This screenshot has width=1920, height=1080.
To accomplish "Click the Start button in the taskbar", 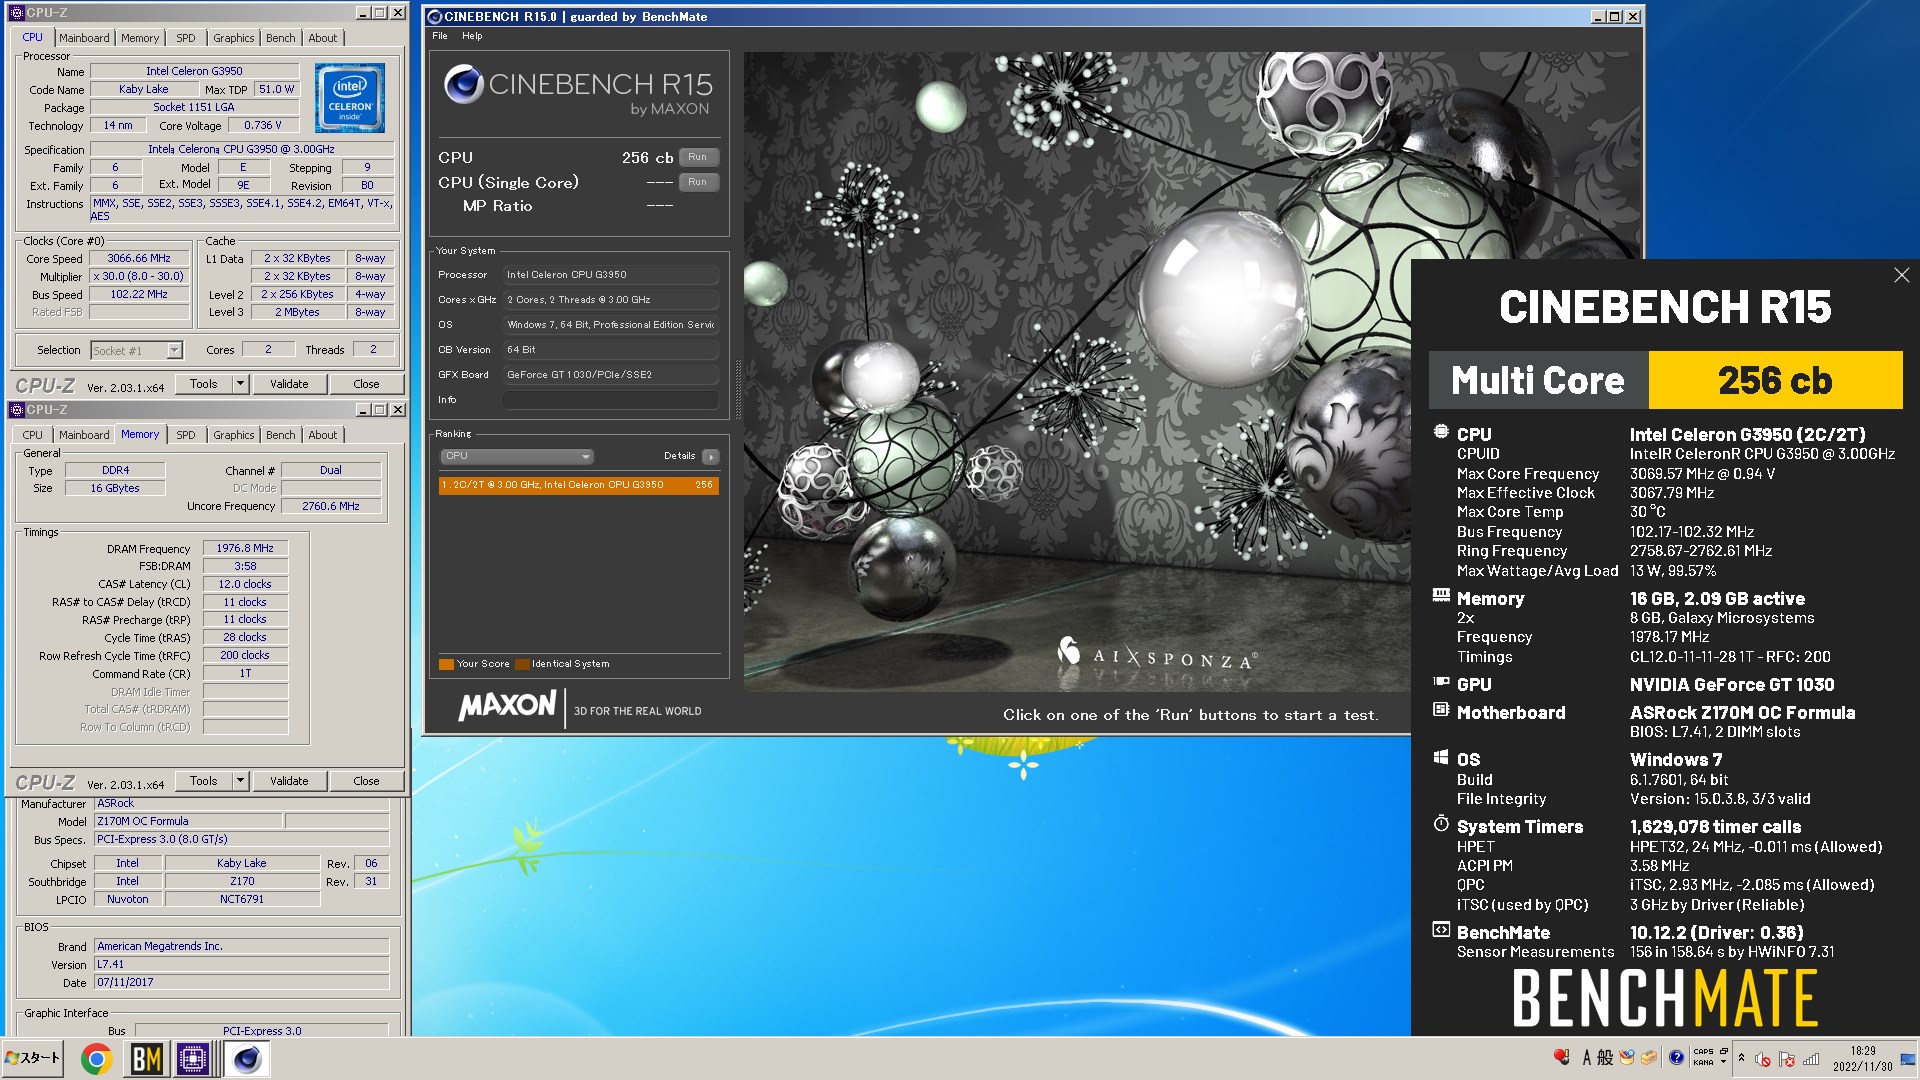I will click(33, 1058).
